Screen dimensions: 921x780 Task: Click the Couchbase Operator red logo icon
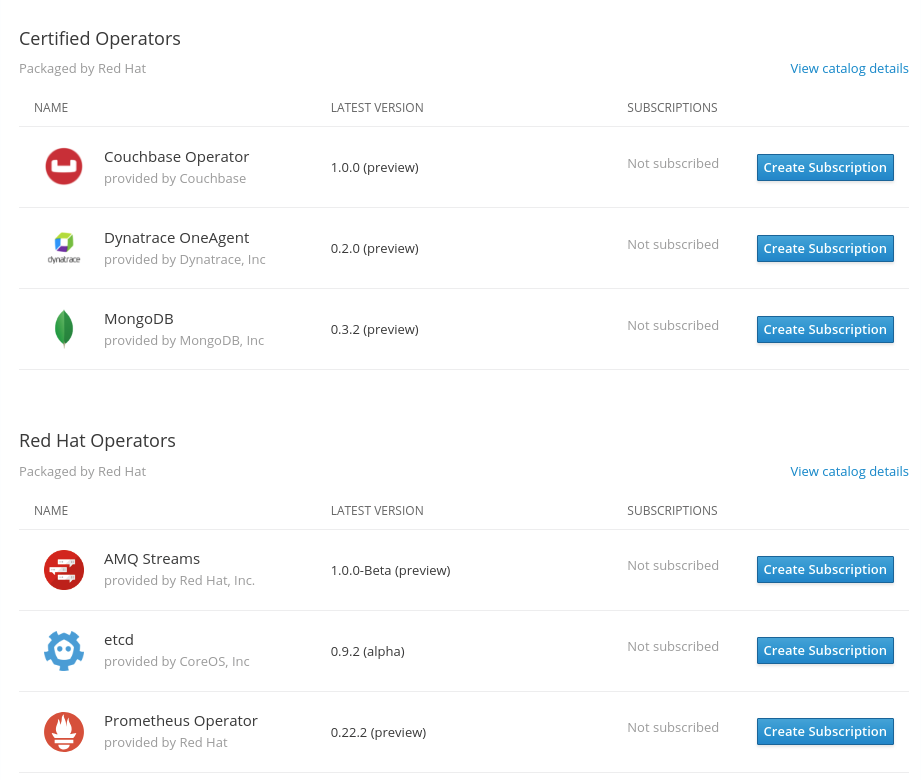[x=64, y=166]
